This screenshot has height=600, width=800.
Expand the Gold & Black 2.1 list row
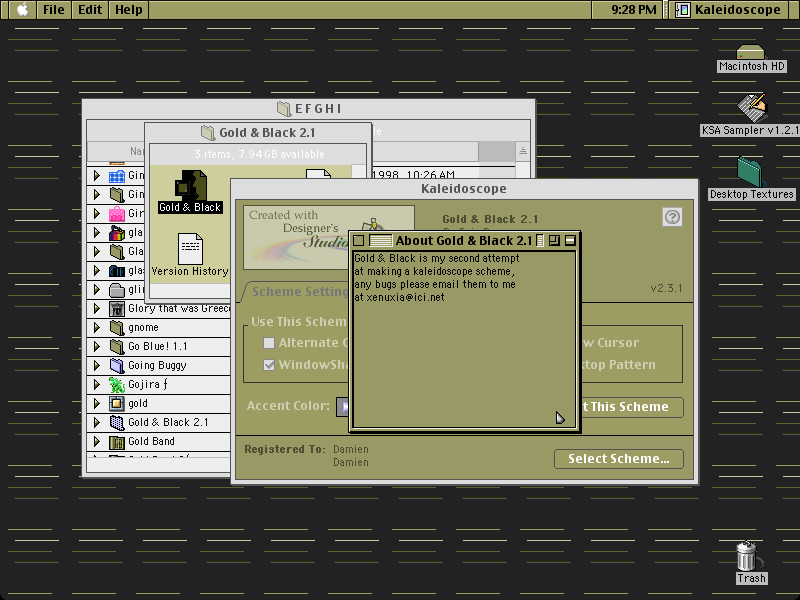point(96,423)
